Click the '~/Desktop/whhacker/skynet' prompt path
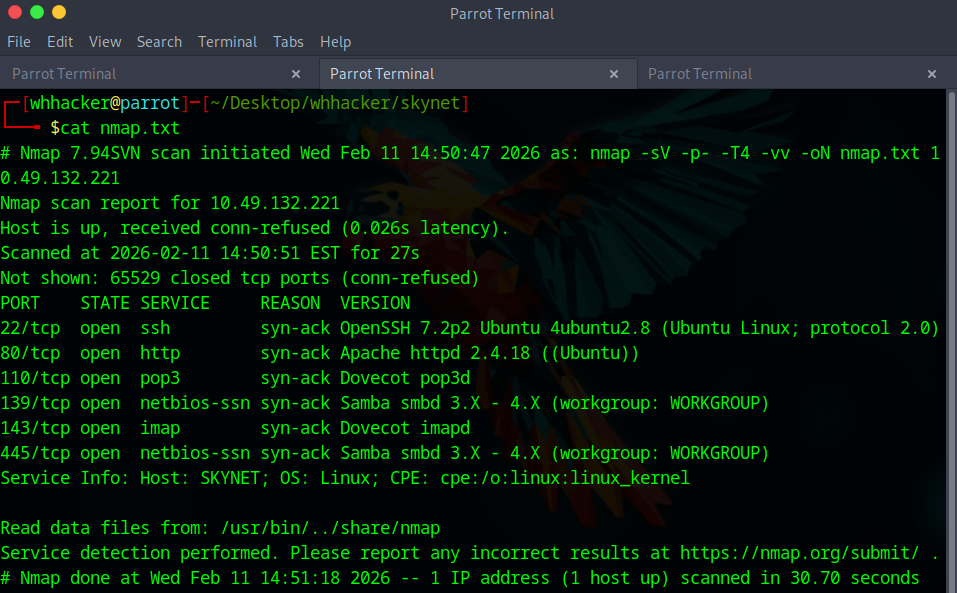This screenshot has height=593, width=957. pos(334,103)
